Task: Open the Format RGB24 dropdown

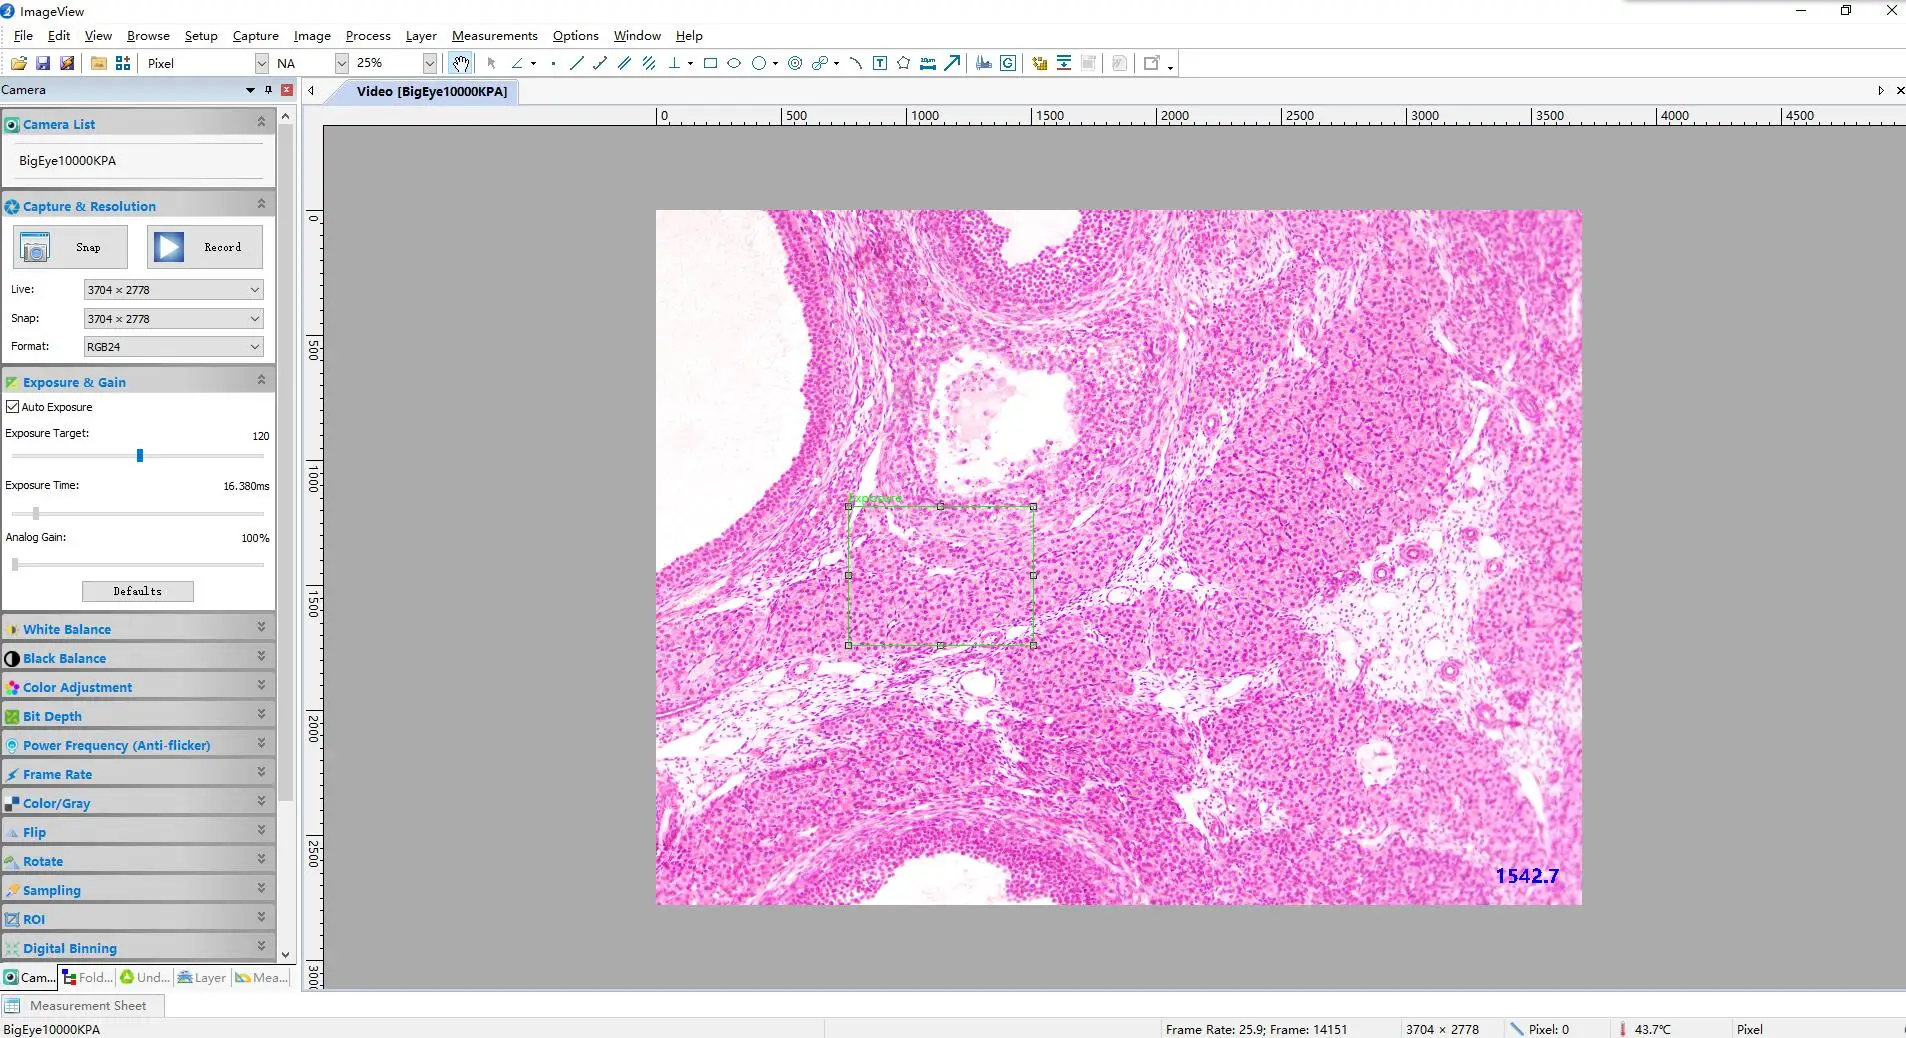Action: [173, 347]
